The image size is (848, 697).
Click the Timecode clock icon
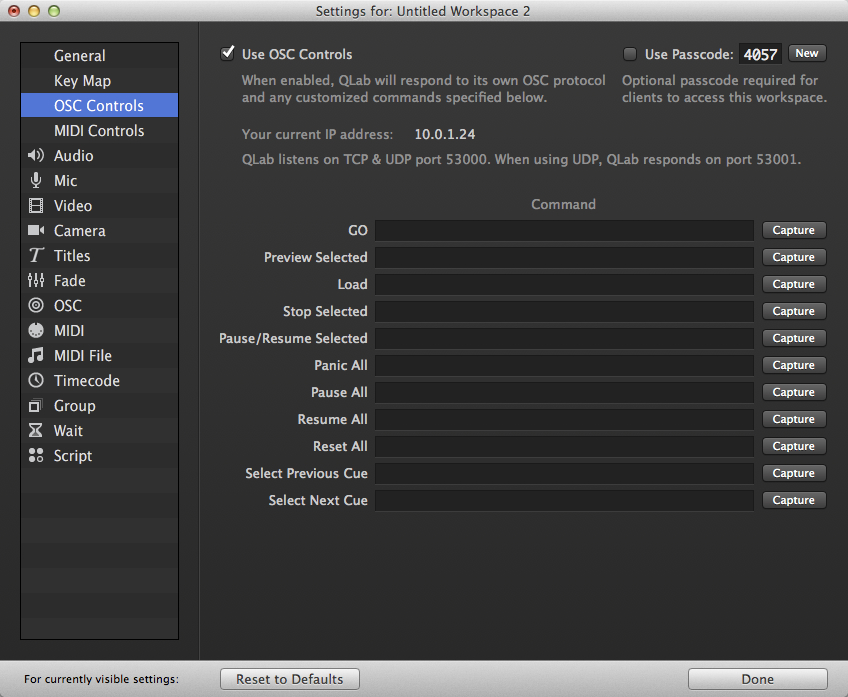click(36, 381)
